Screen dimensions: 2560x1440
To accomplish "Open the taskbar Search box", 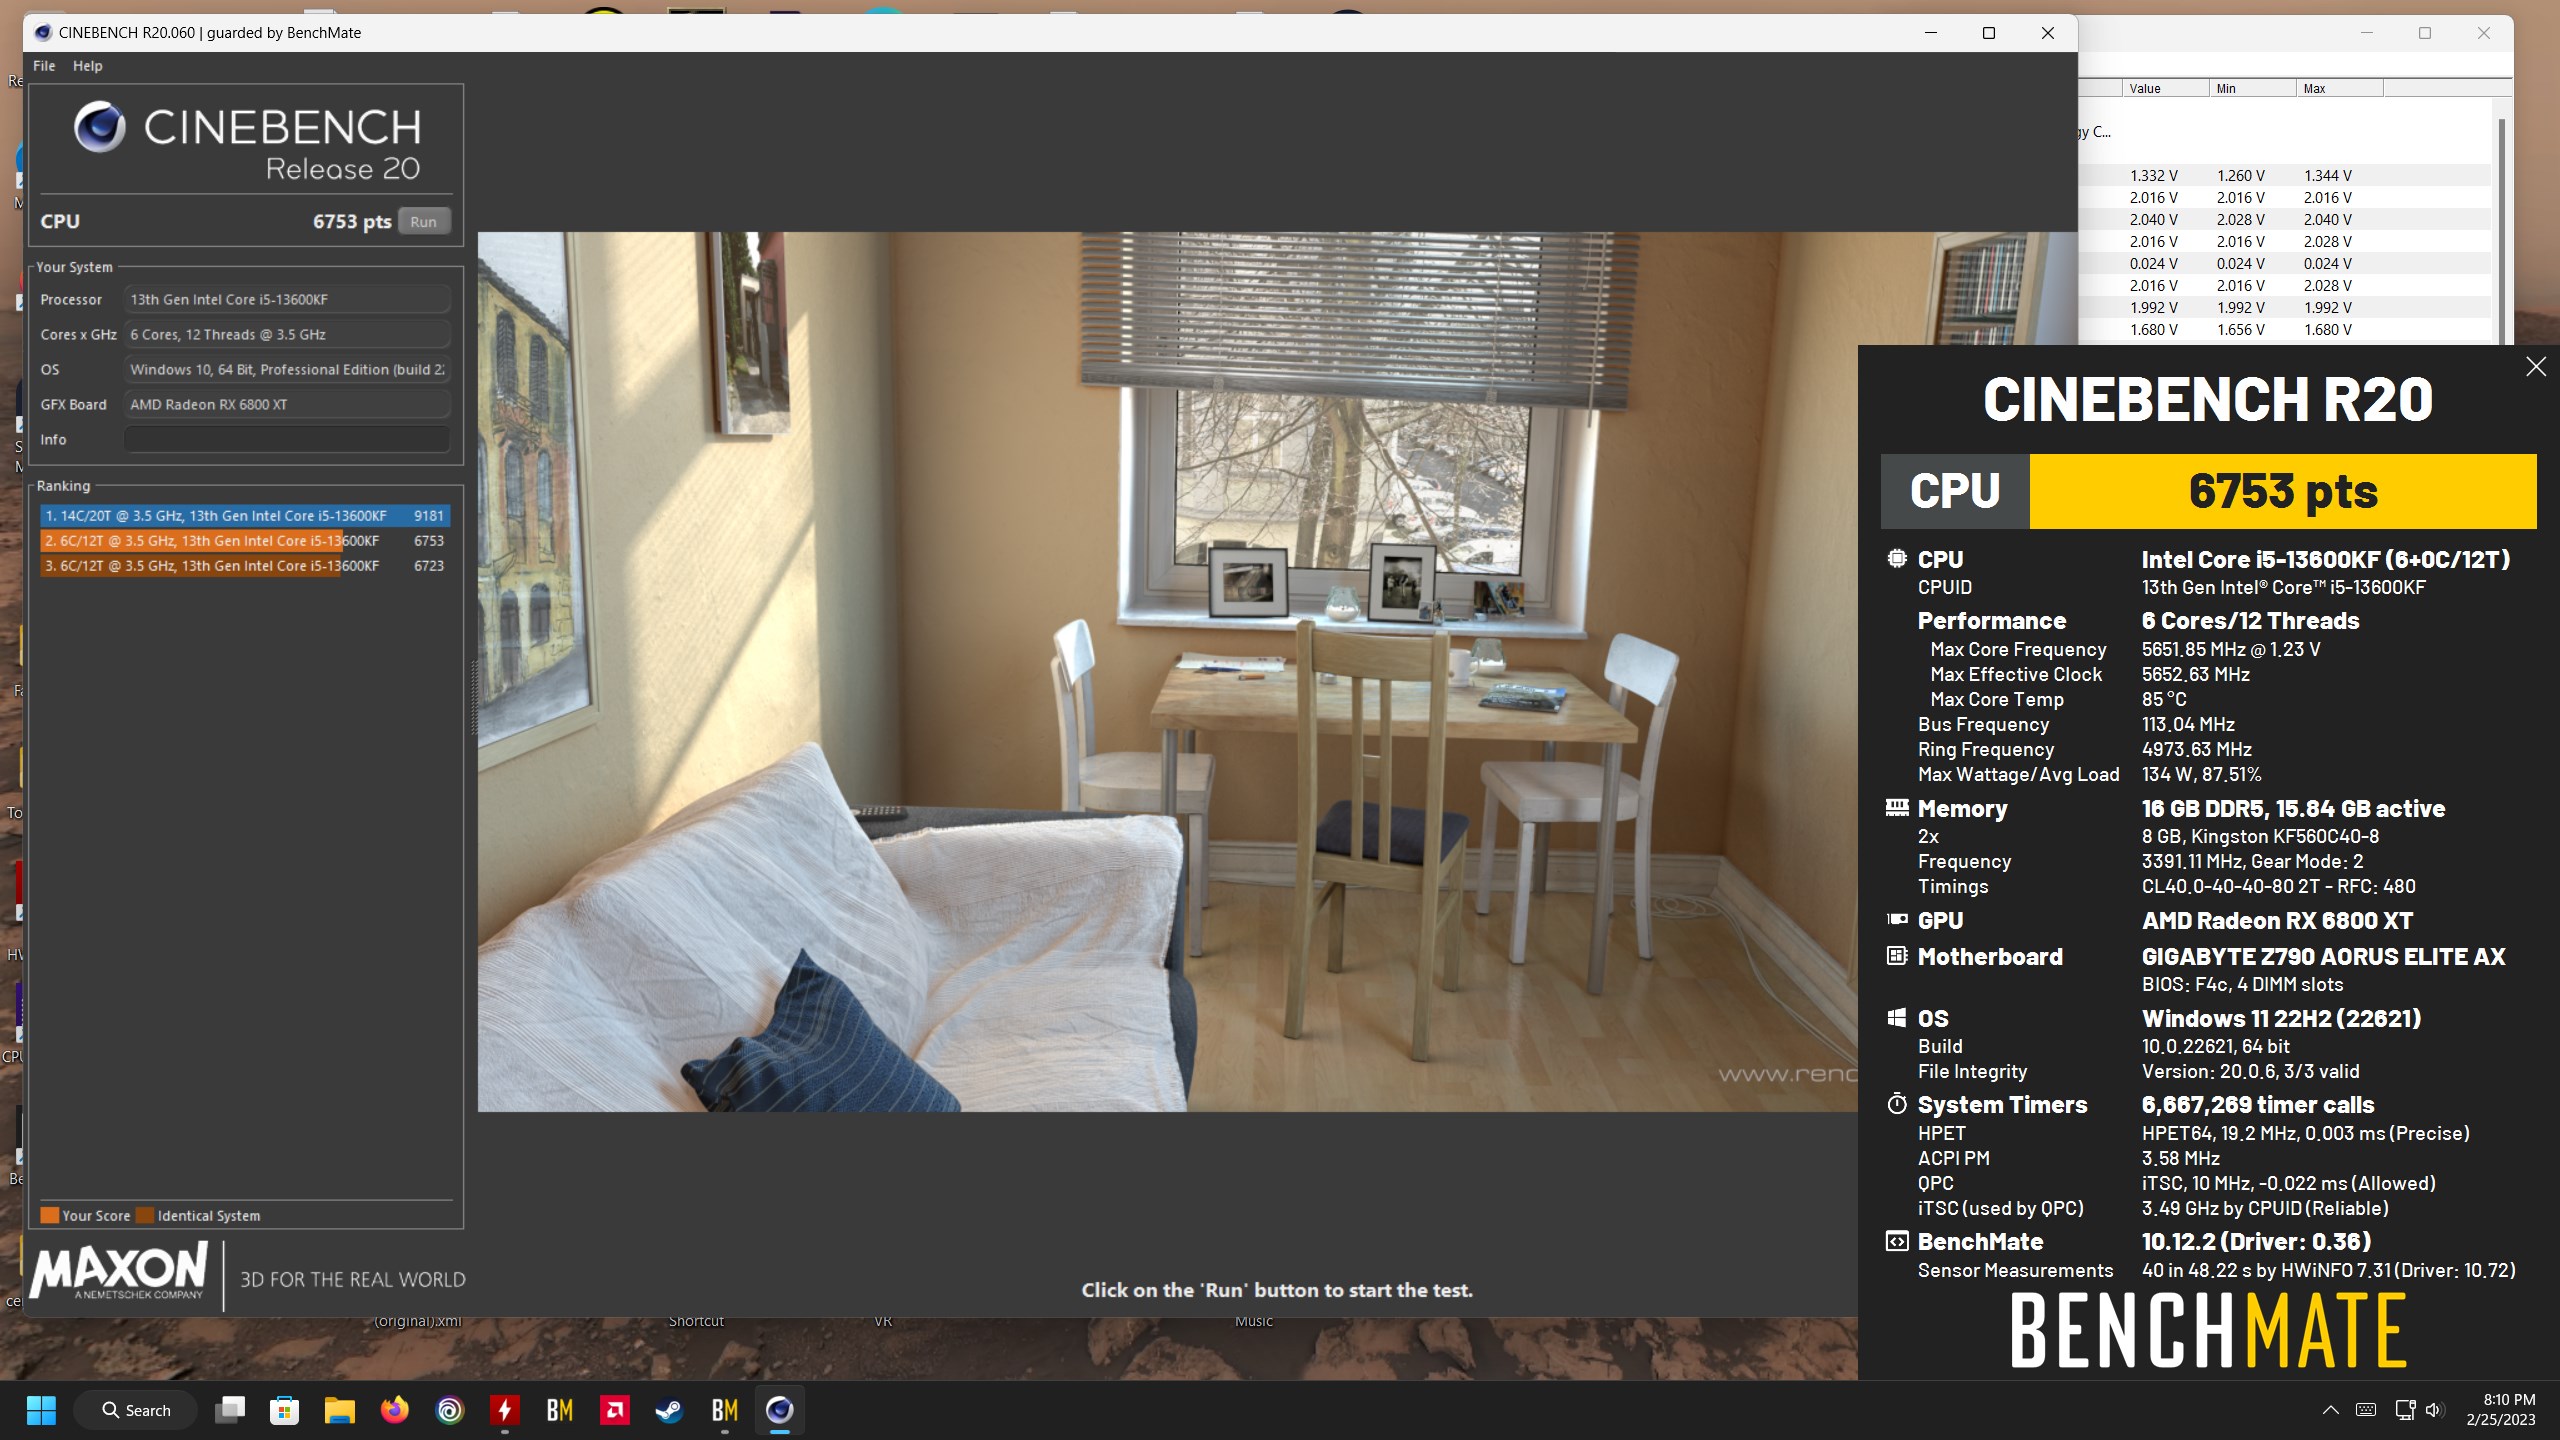I will click(136, 1410).
